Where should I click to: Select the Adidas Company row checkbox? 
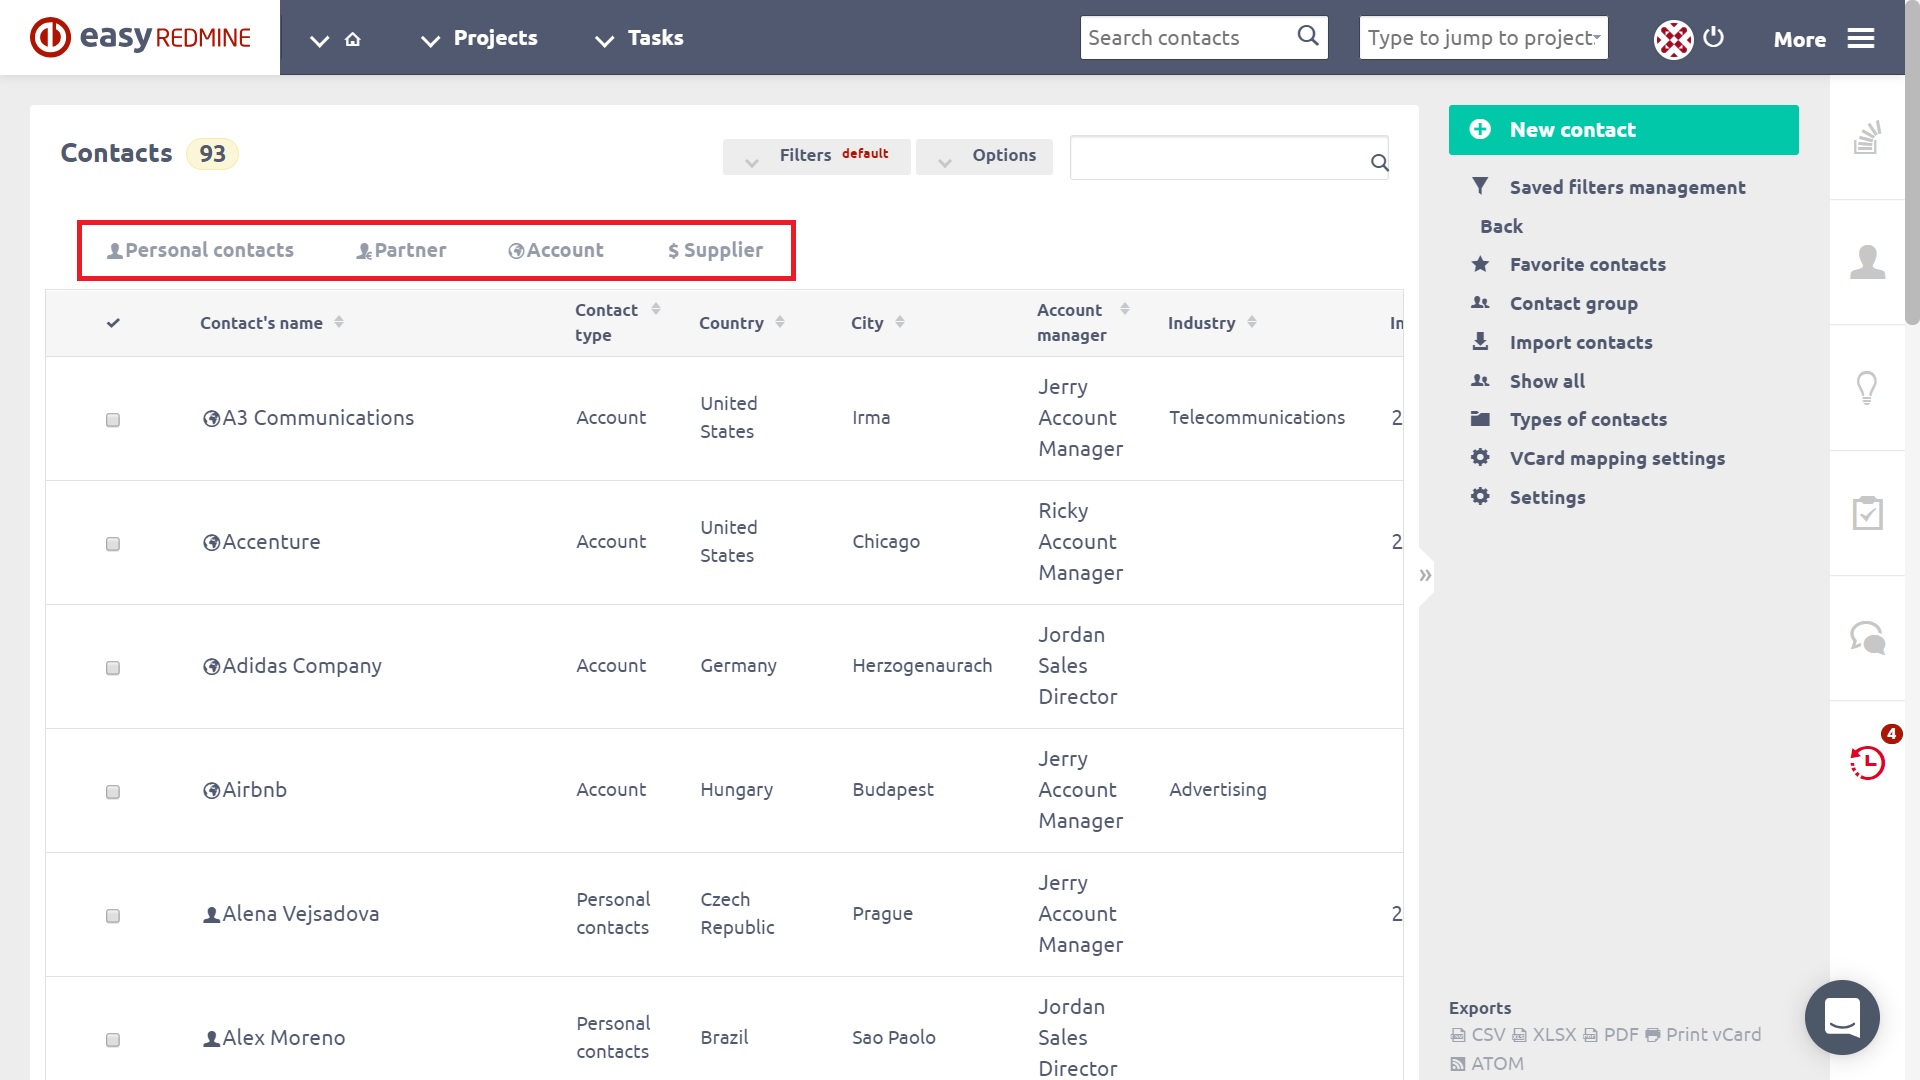[x=113, y=668]
